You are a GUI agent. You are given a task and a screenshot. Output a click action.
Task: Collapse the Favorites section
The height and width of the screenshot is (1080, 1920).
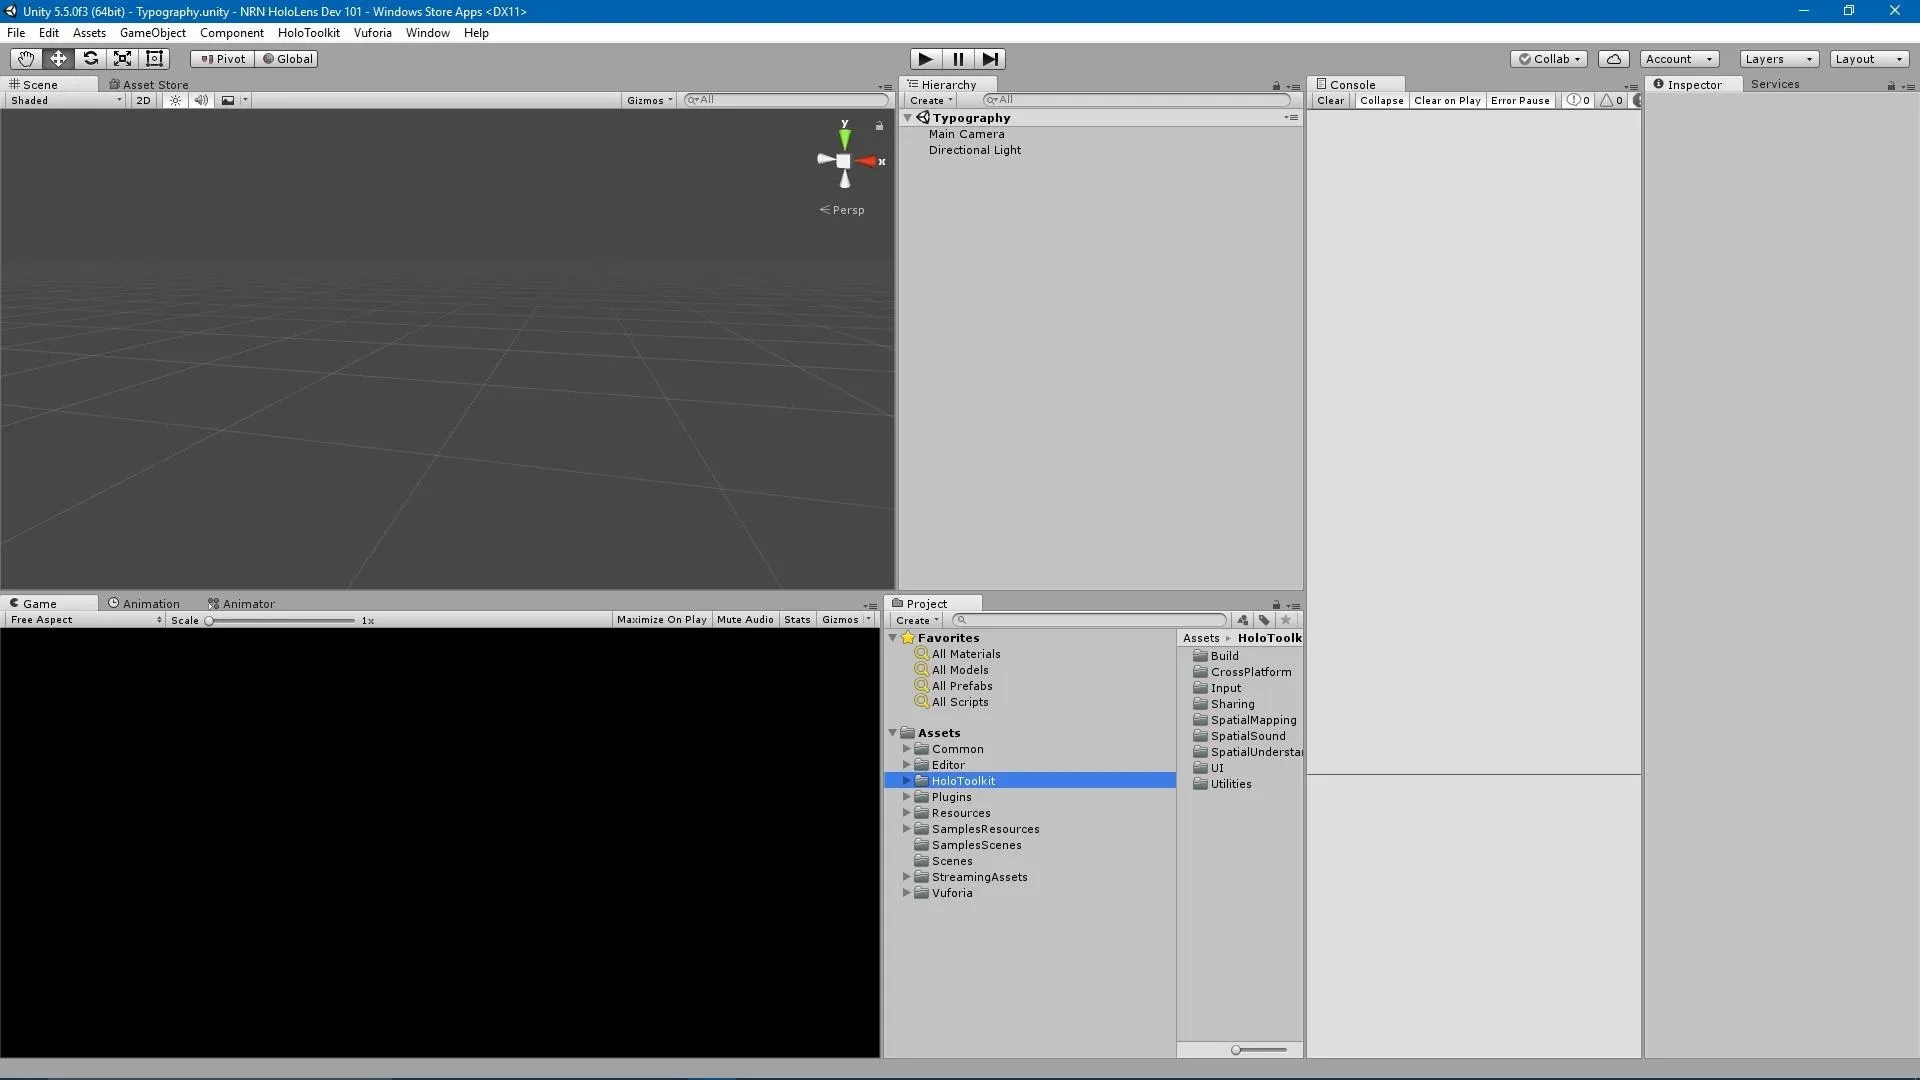(893, 638)
